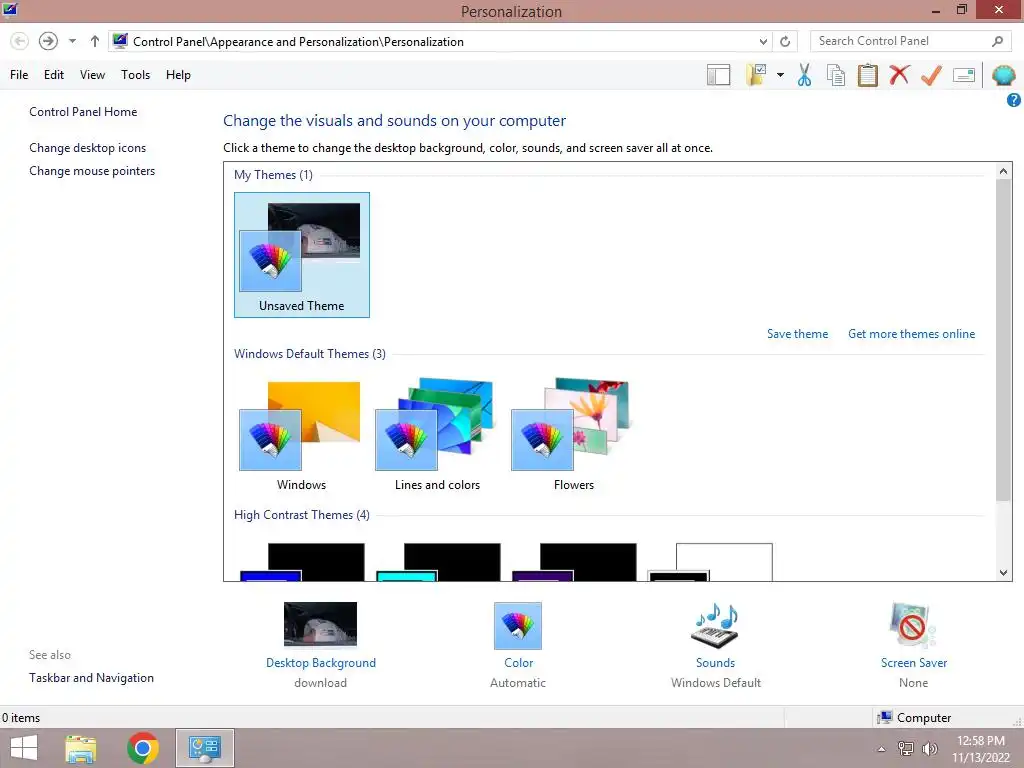Open the Windows Start button
The width and height of the screenshot is (1024, 768).
24,748
